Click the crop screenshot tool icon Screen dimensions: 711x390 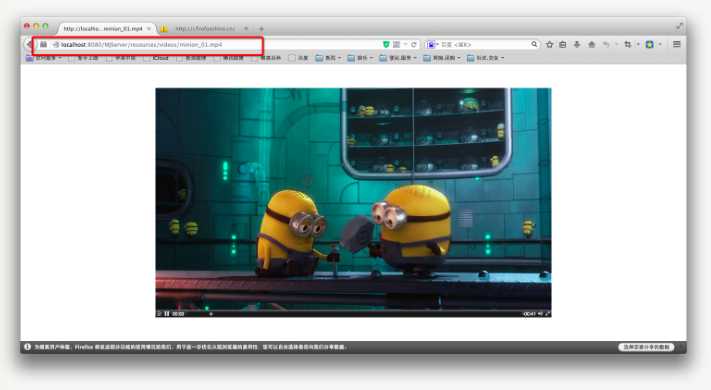click(x=628, y=44)
